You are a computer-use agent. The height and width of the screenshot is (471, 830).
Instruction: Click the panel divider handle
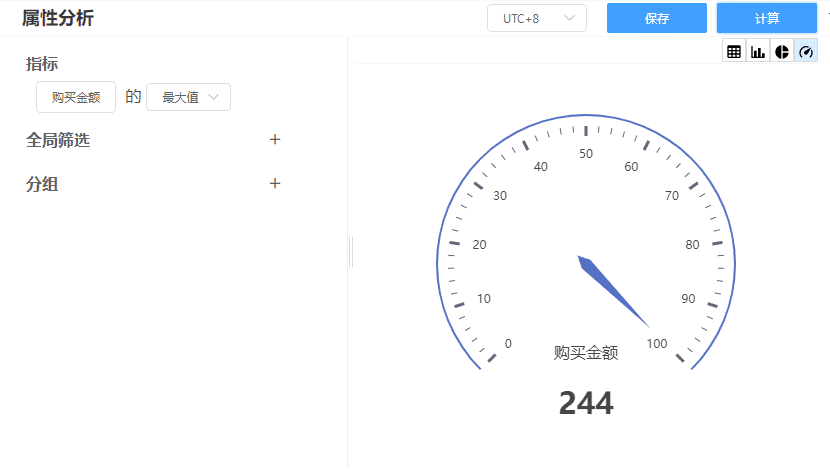(x=351, y=252)
